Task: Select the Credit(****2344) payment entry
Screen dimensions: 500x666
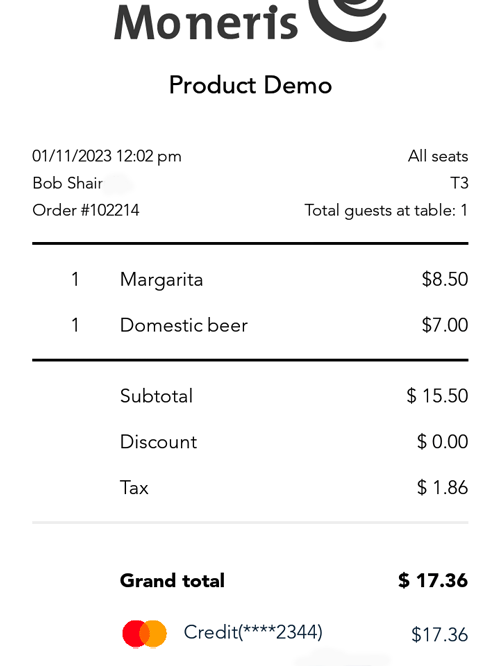Action: (x=253, y=632)
